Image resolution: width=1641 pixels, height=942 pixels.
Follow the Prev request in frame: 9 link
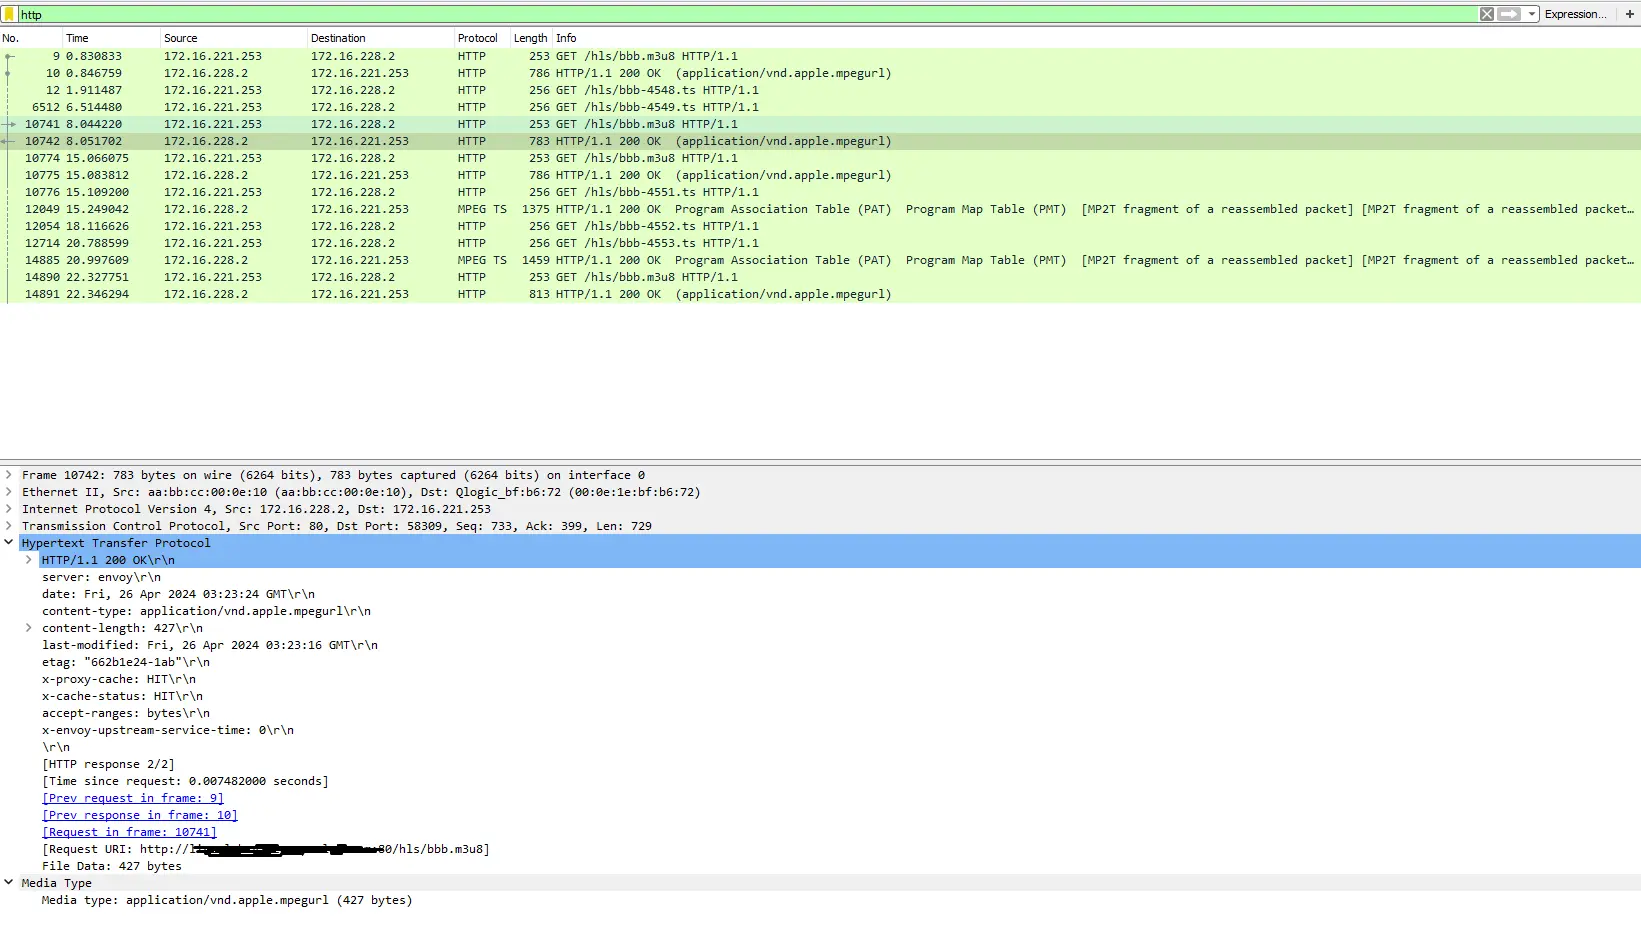pos(132,798)
